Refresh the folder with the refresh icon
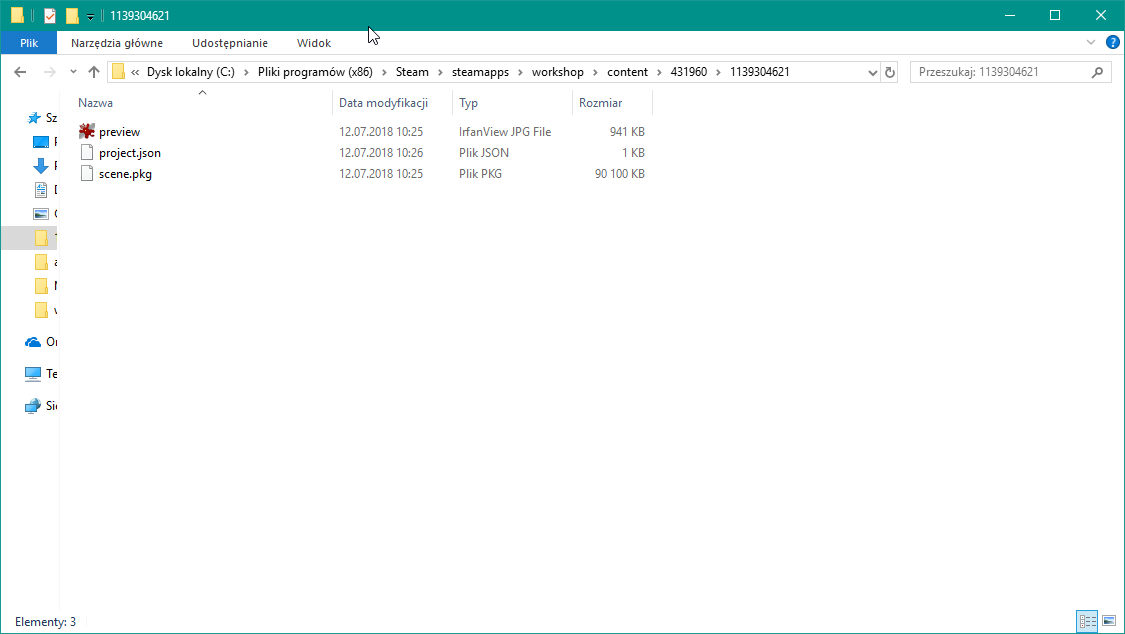 (x=889, y=71)
